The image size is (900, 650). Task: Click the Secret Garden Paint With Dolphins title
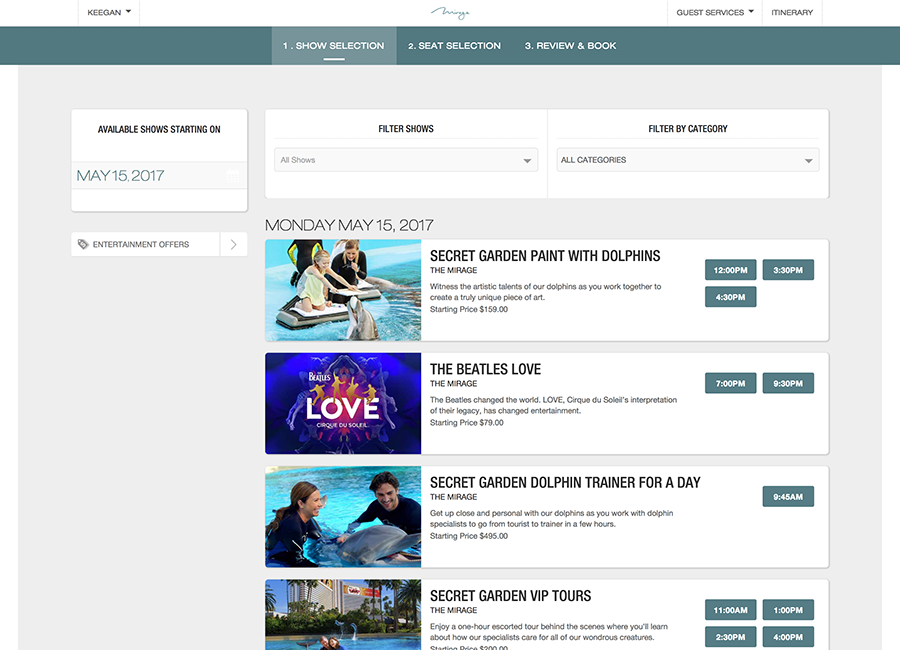(x=545, y=256)
